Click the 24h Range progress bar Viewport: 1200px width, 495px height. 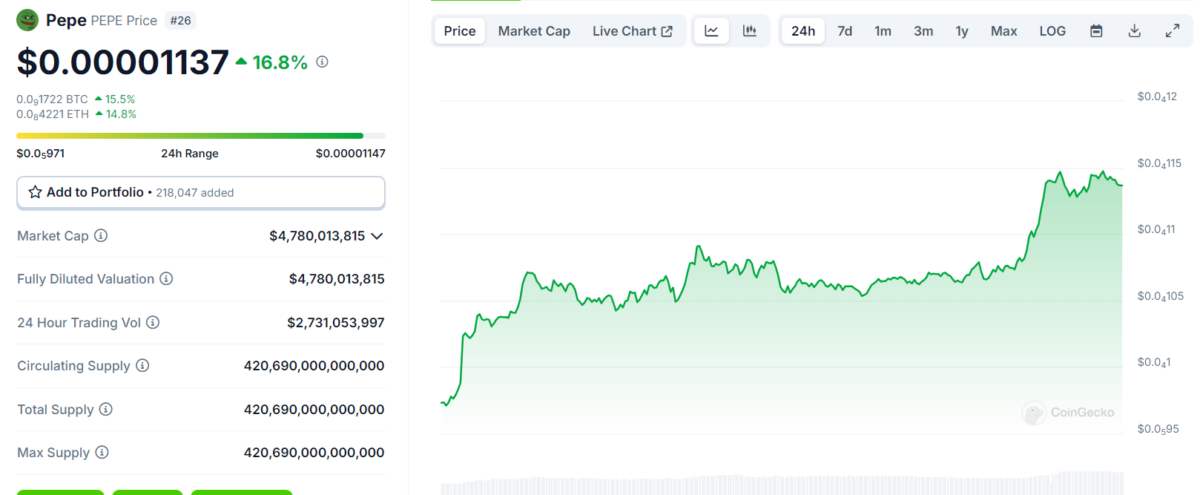(201, 135)
